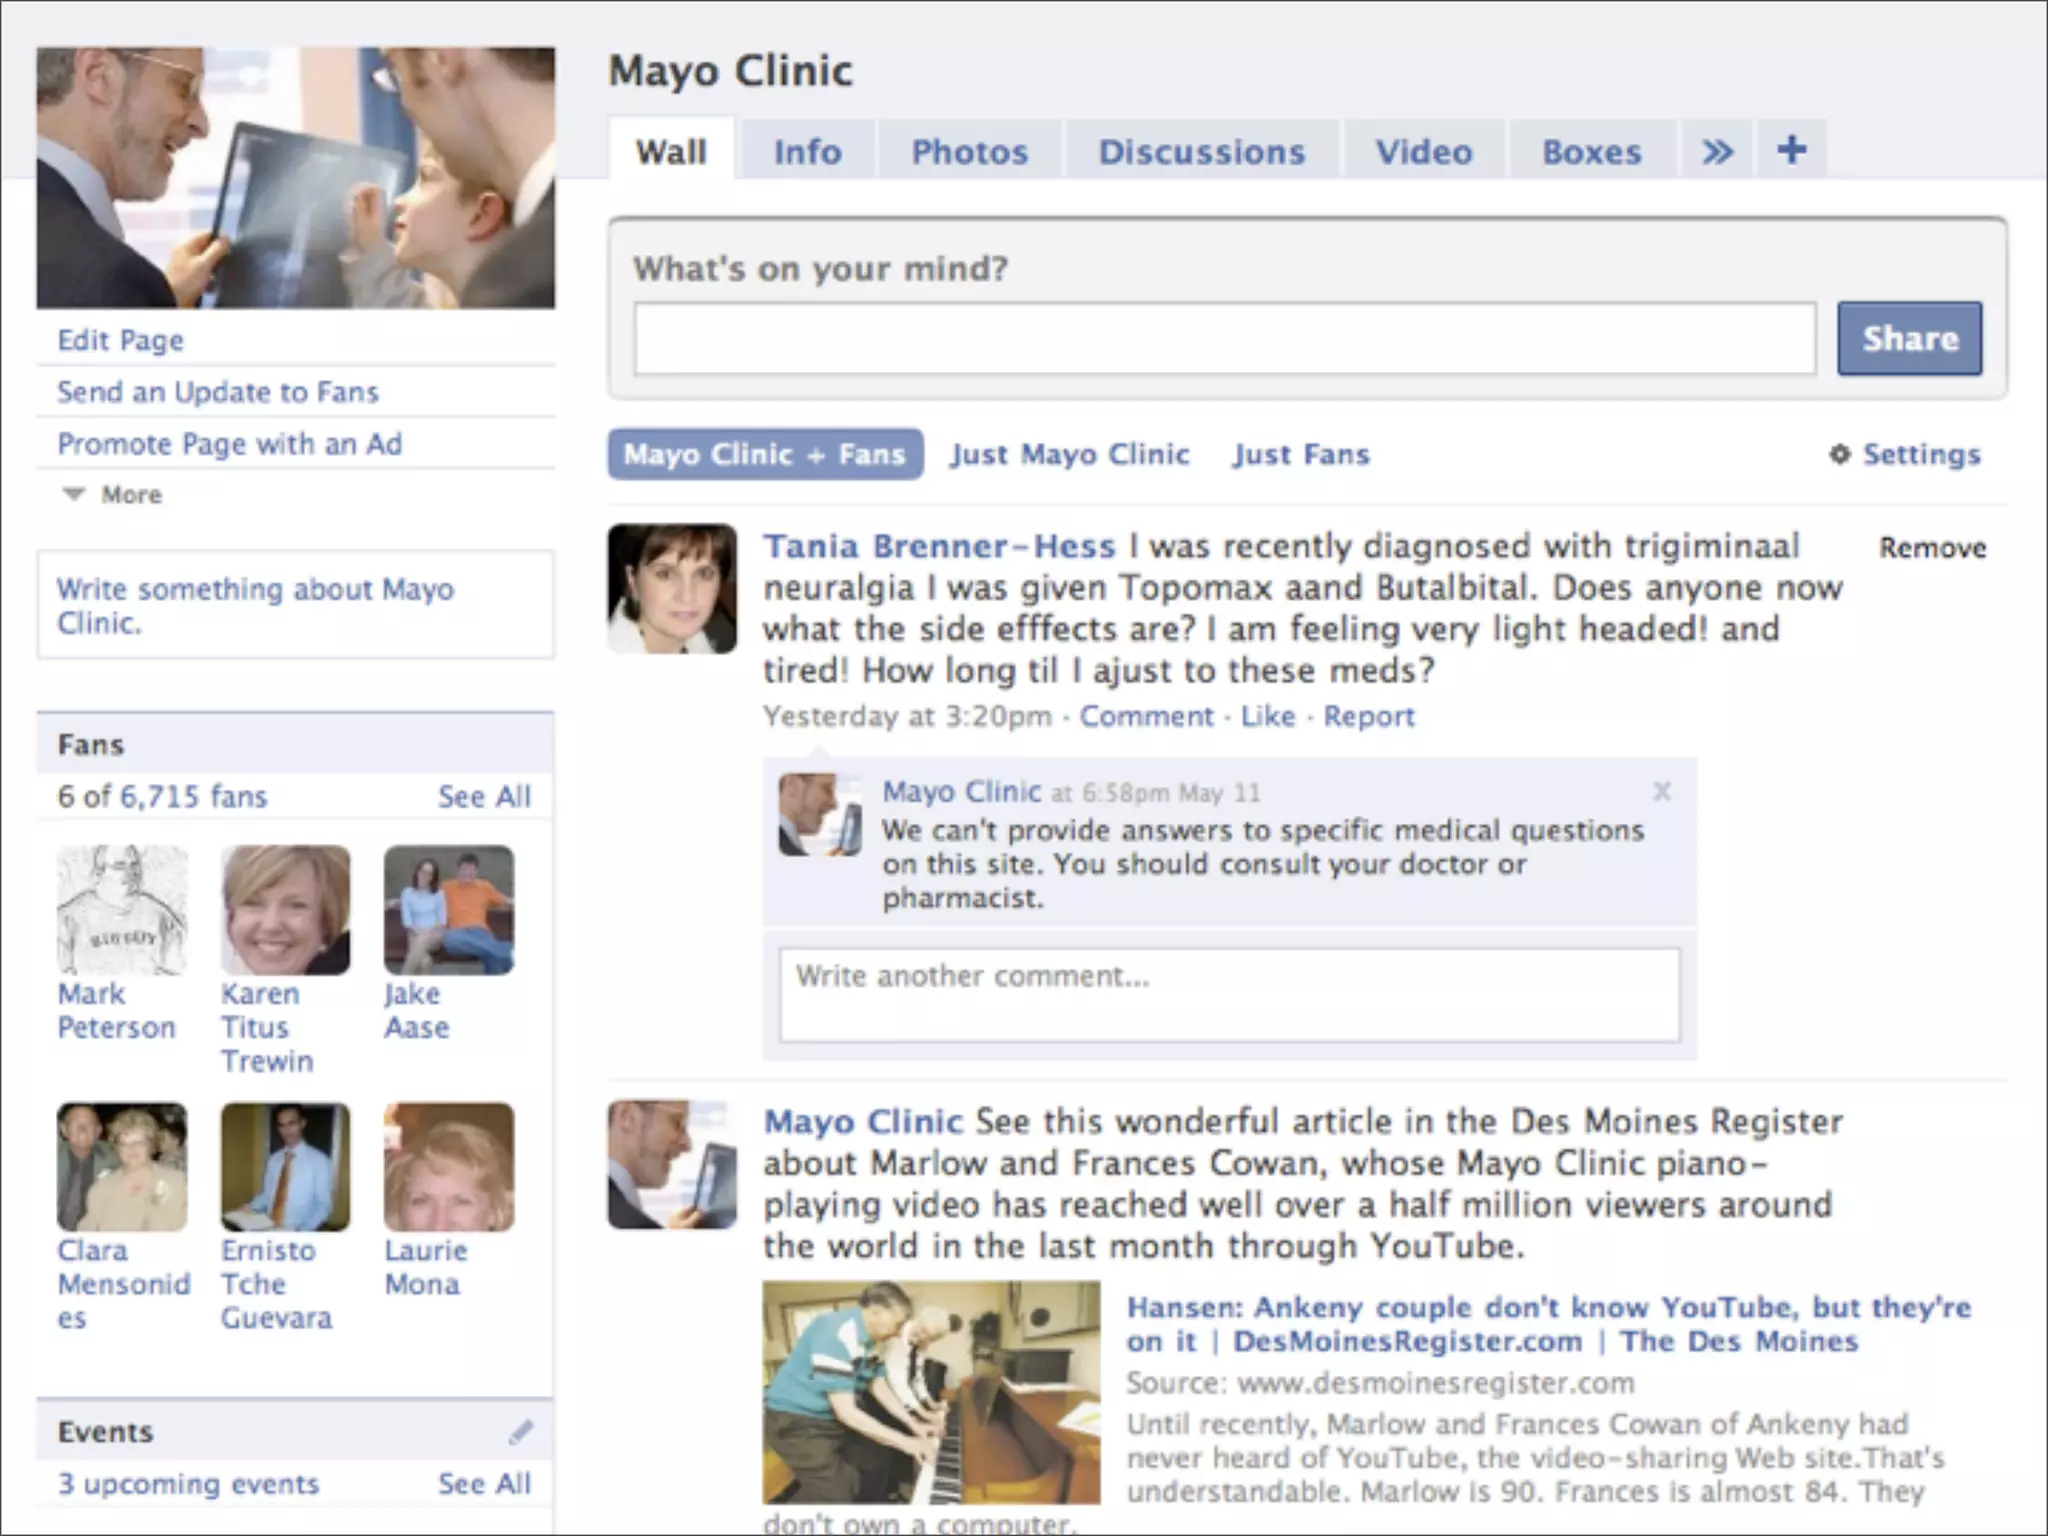Image resolution: width=2048 pixels, height=1536 pixels.
Task: Click the Mayo Clinic page profile photo
Action: point(296,178)
